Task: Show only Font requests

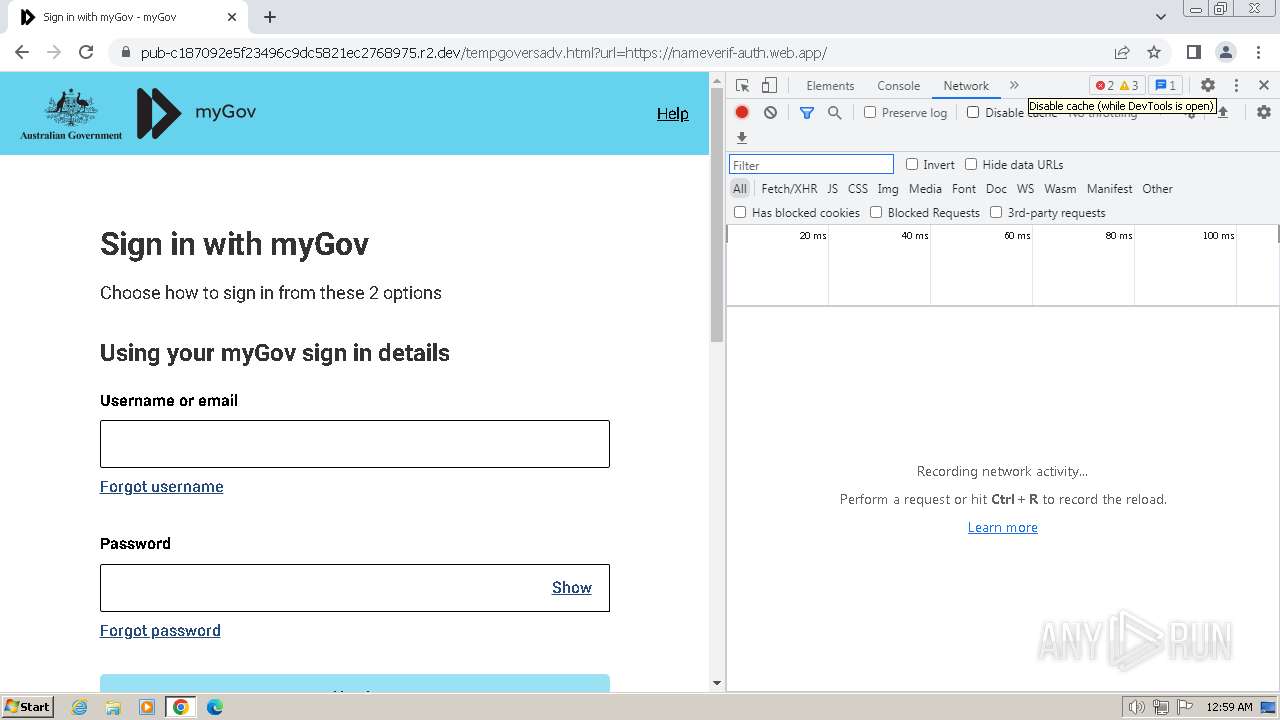Action: [964, 189]
